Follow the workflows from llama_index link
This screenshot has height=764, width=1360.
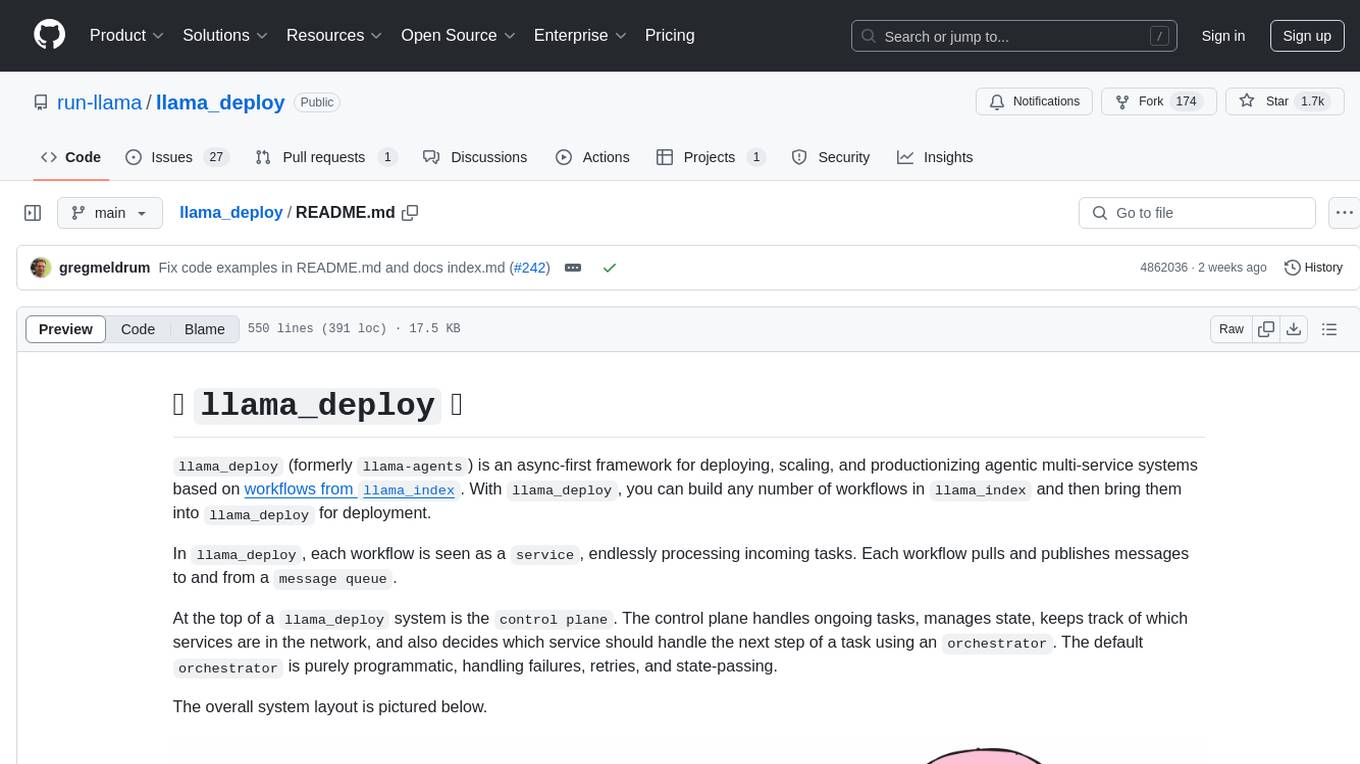point(351,489)
